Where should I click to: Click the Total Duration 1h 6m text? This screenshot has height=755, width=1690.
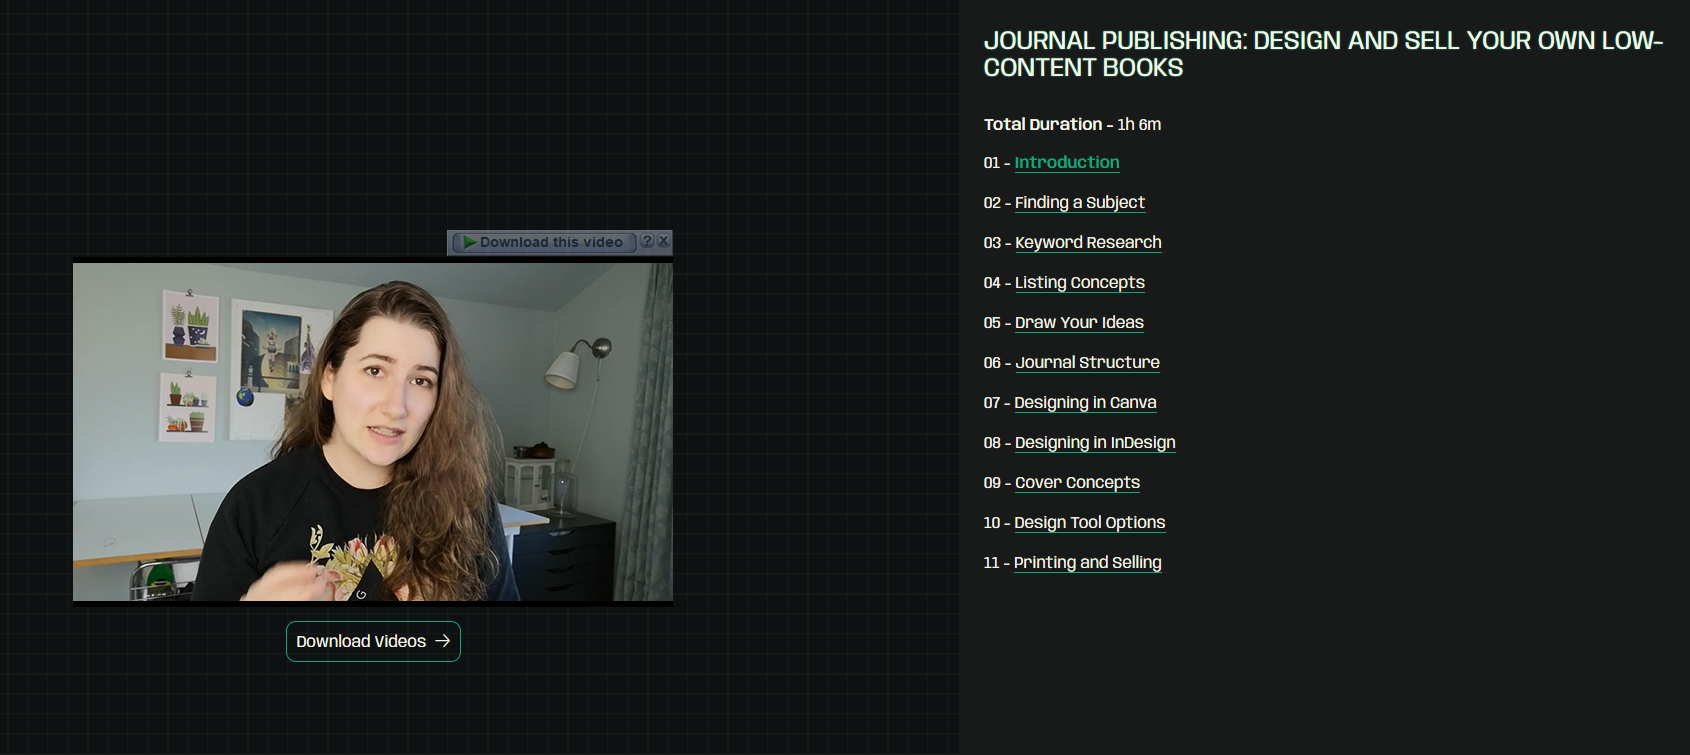(x=1072, y=124)
